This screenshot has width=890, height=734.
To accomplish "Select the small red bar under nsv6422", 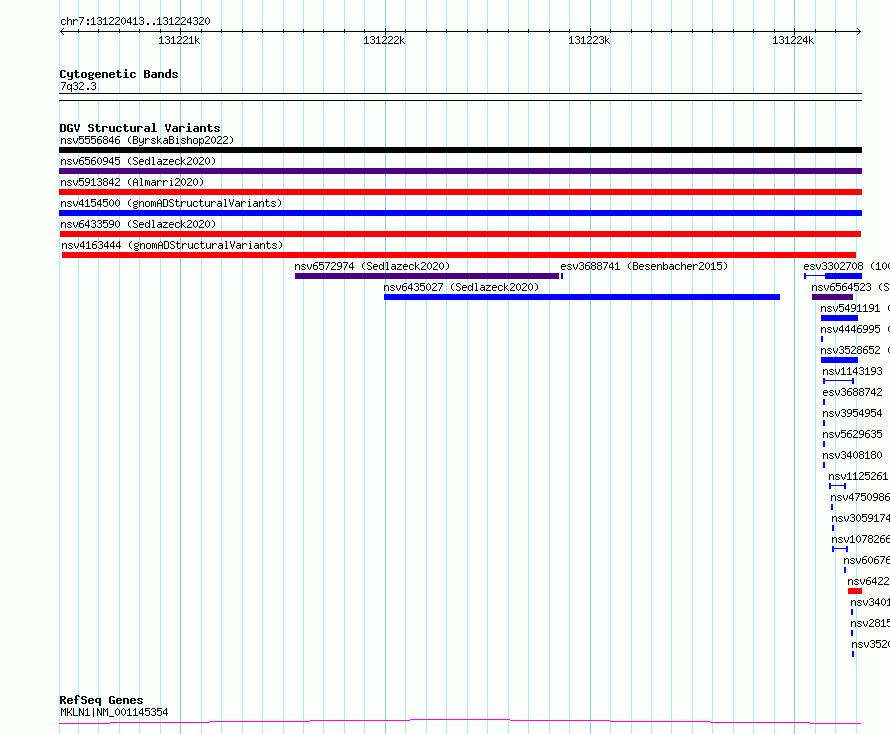I will click(x=855, y=591).
